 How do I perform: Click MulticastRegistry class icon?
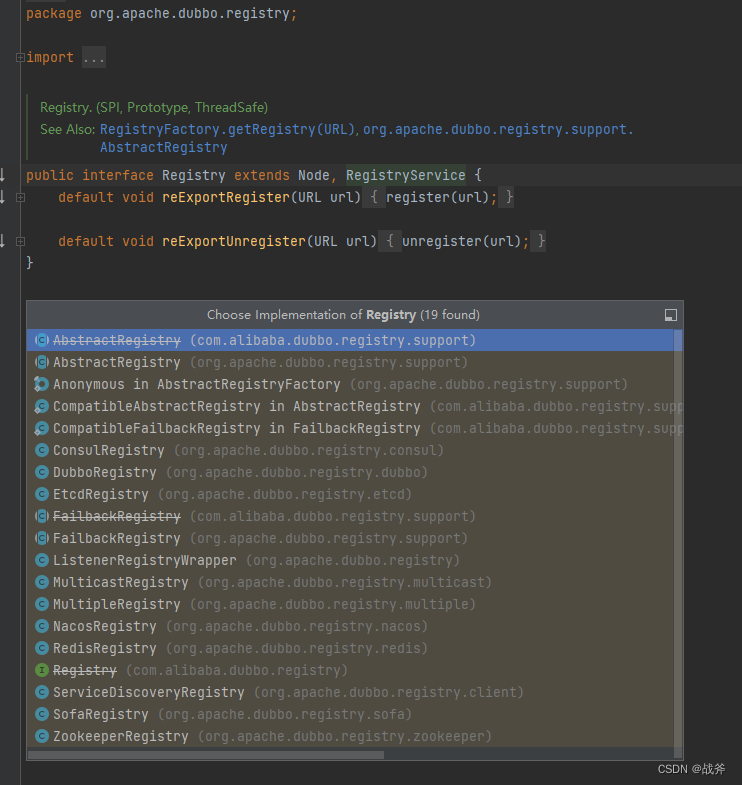(x=42, y=582)
